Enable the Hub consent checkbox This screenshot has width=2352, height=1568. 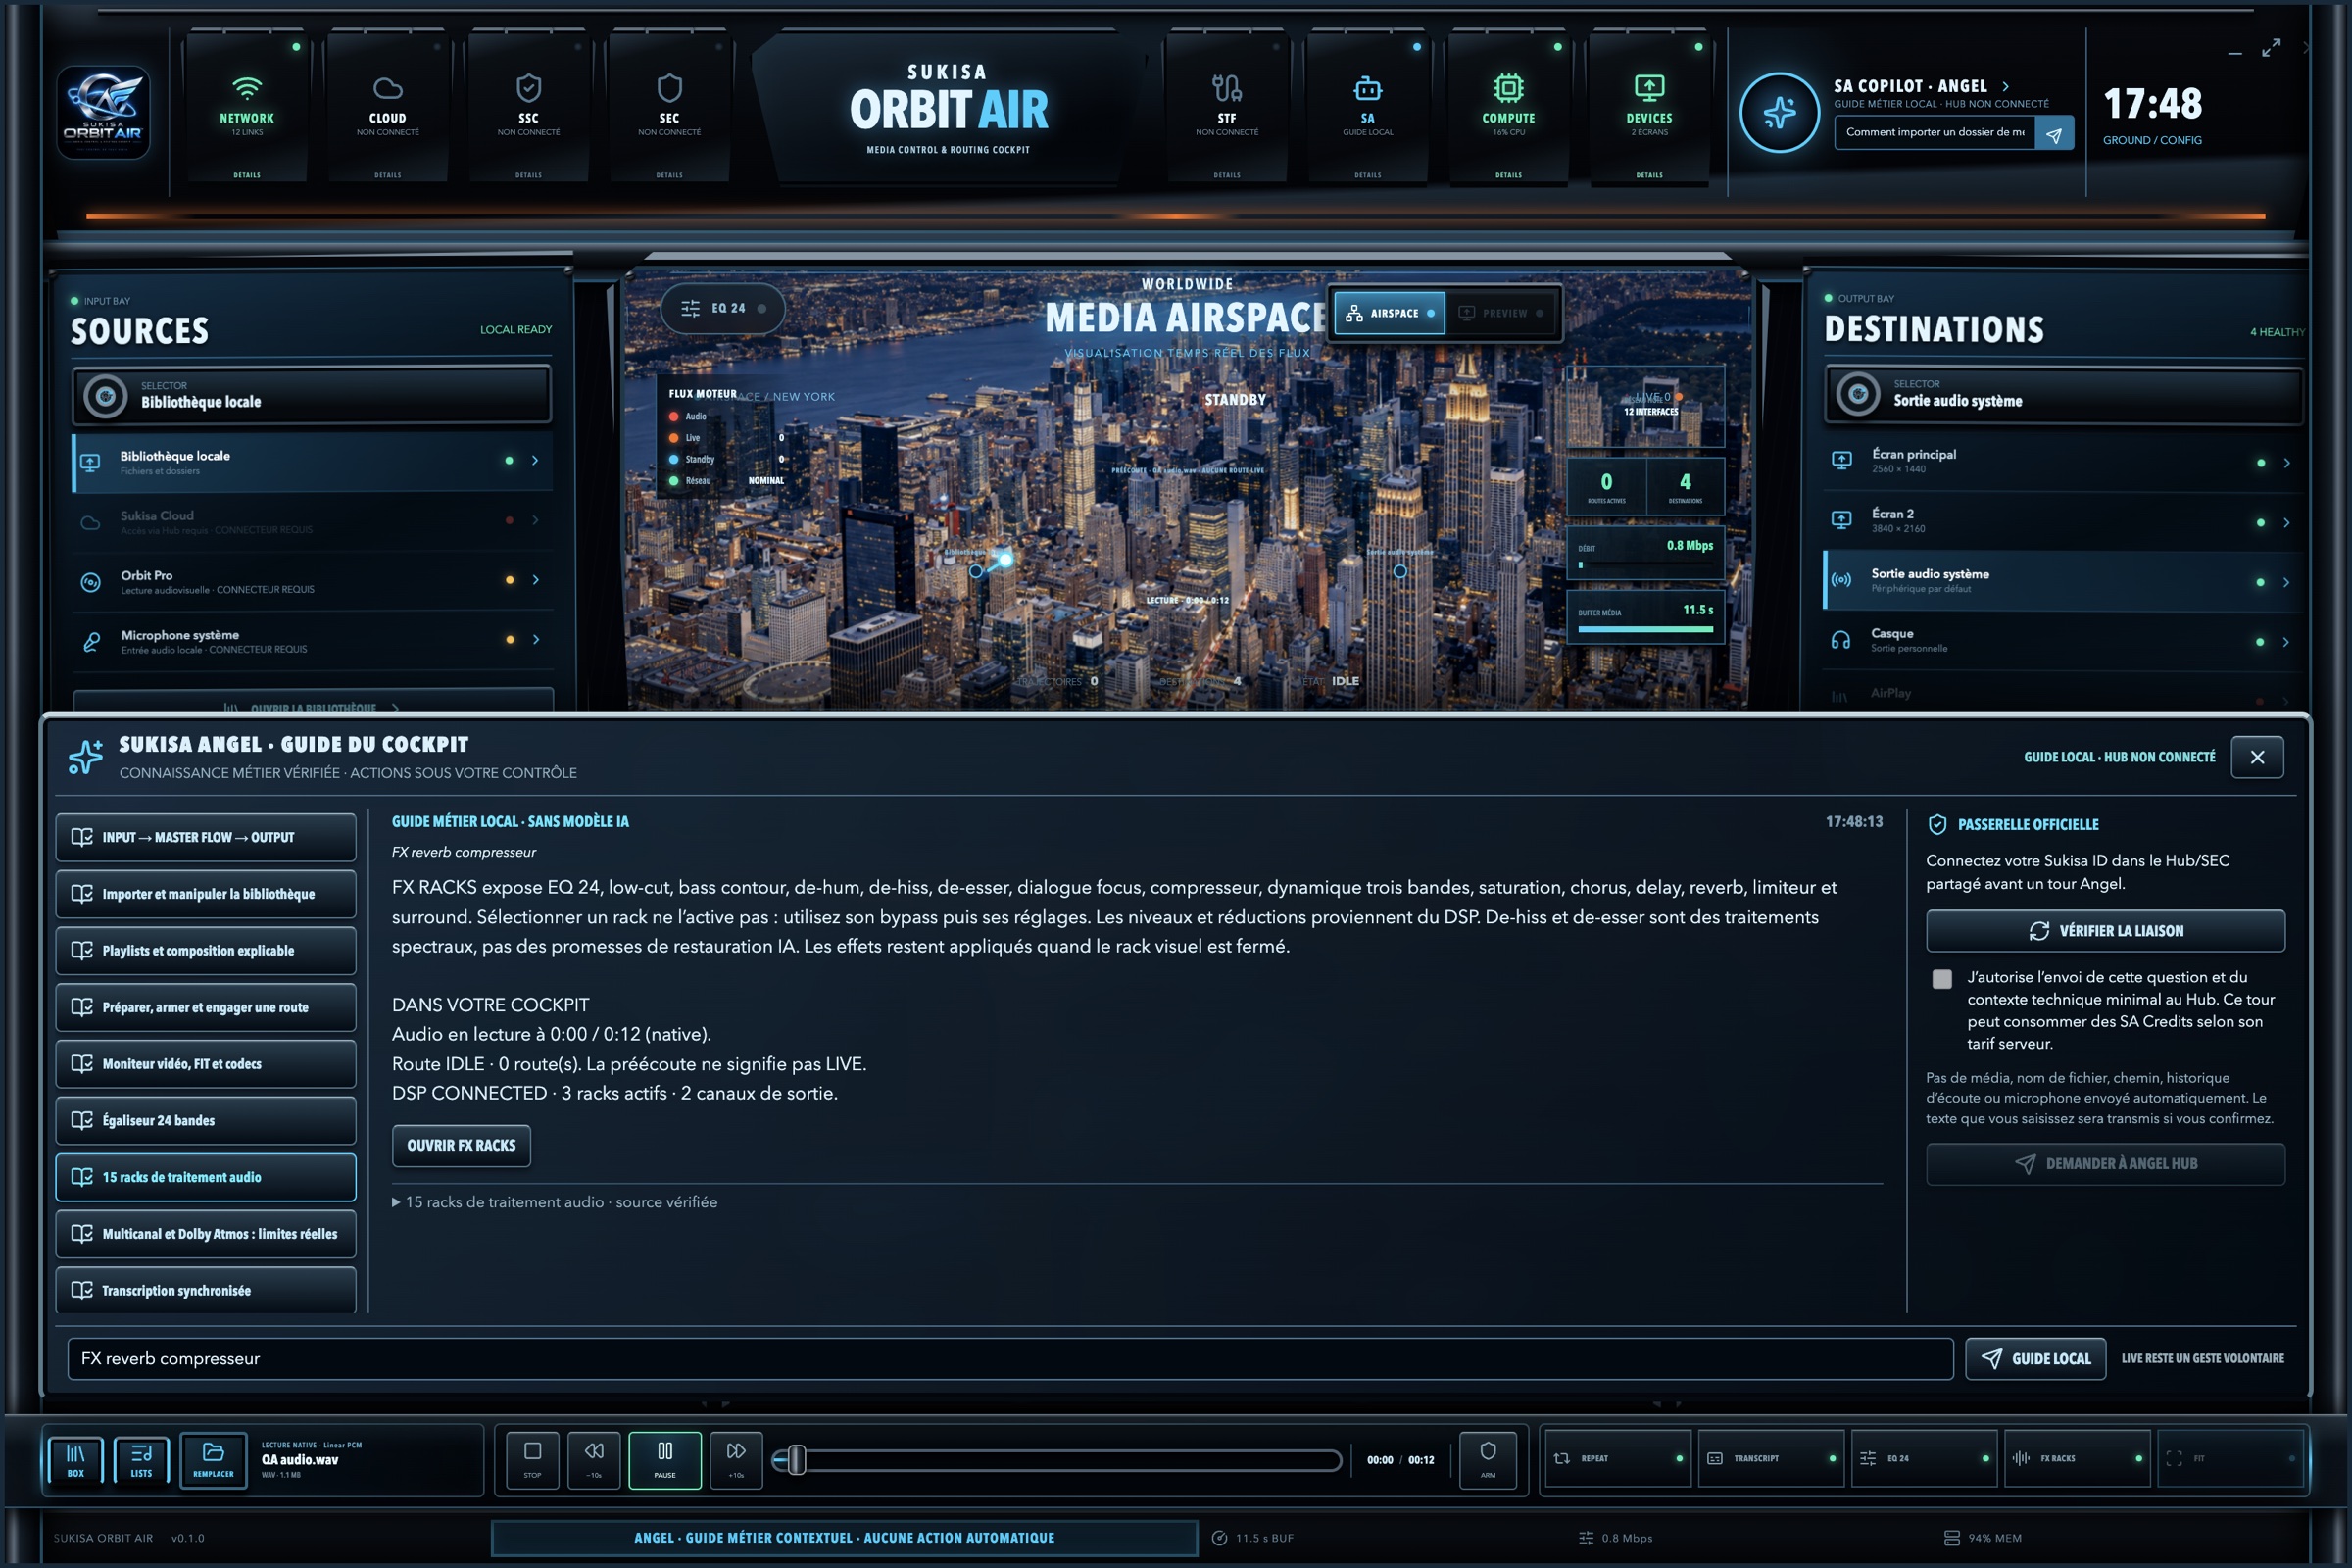point(1942,979)
